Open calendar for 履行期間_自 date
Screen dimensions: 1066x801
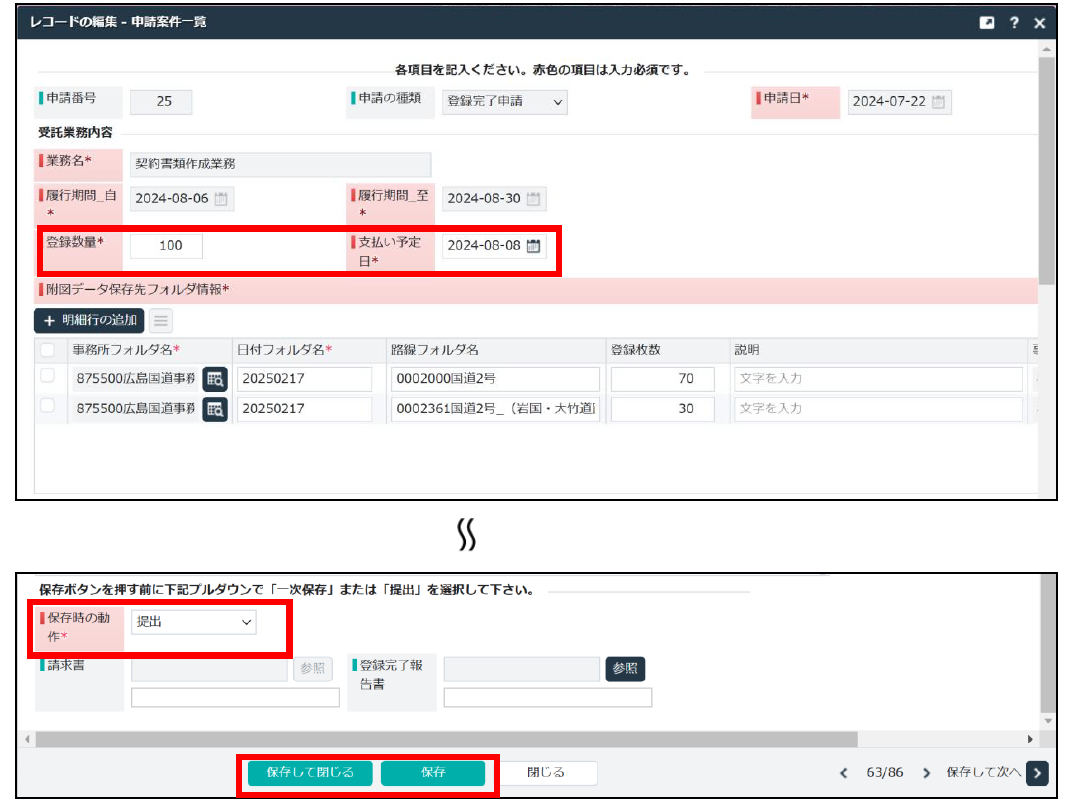coord(221,199)
